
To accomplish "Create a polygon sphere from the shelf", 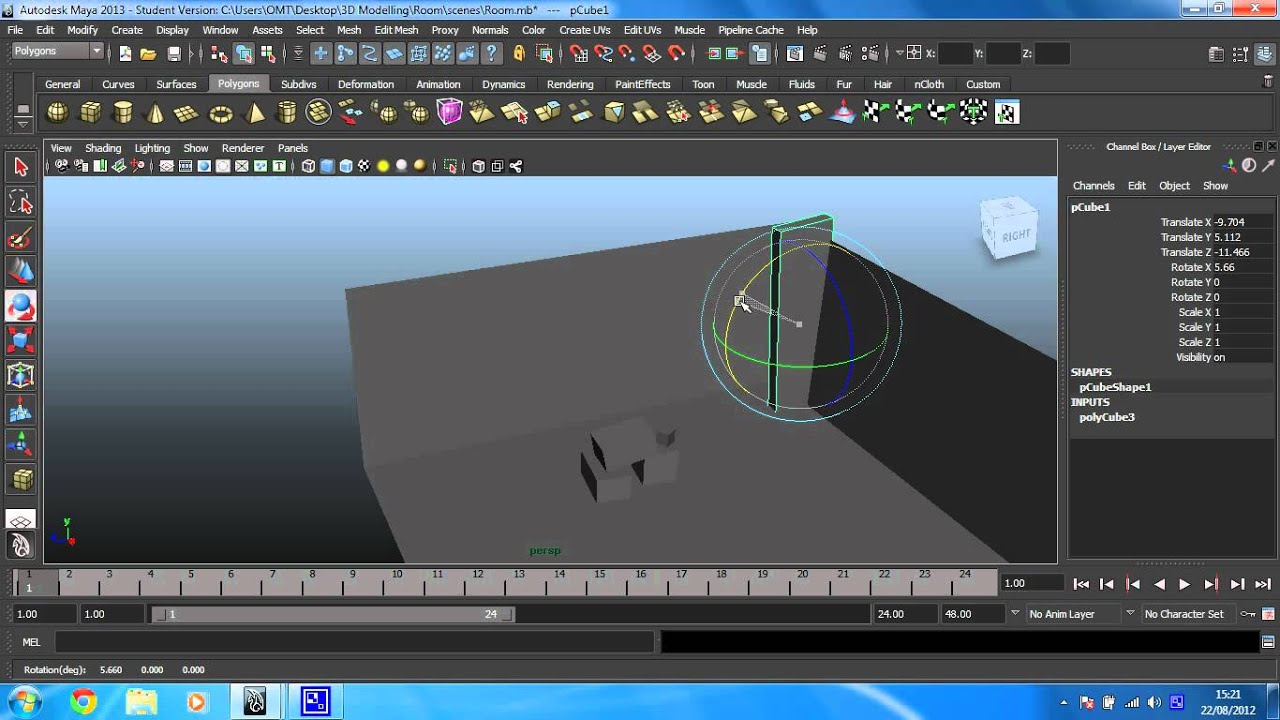I will pos(58,113).
